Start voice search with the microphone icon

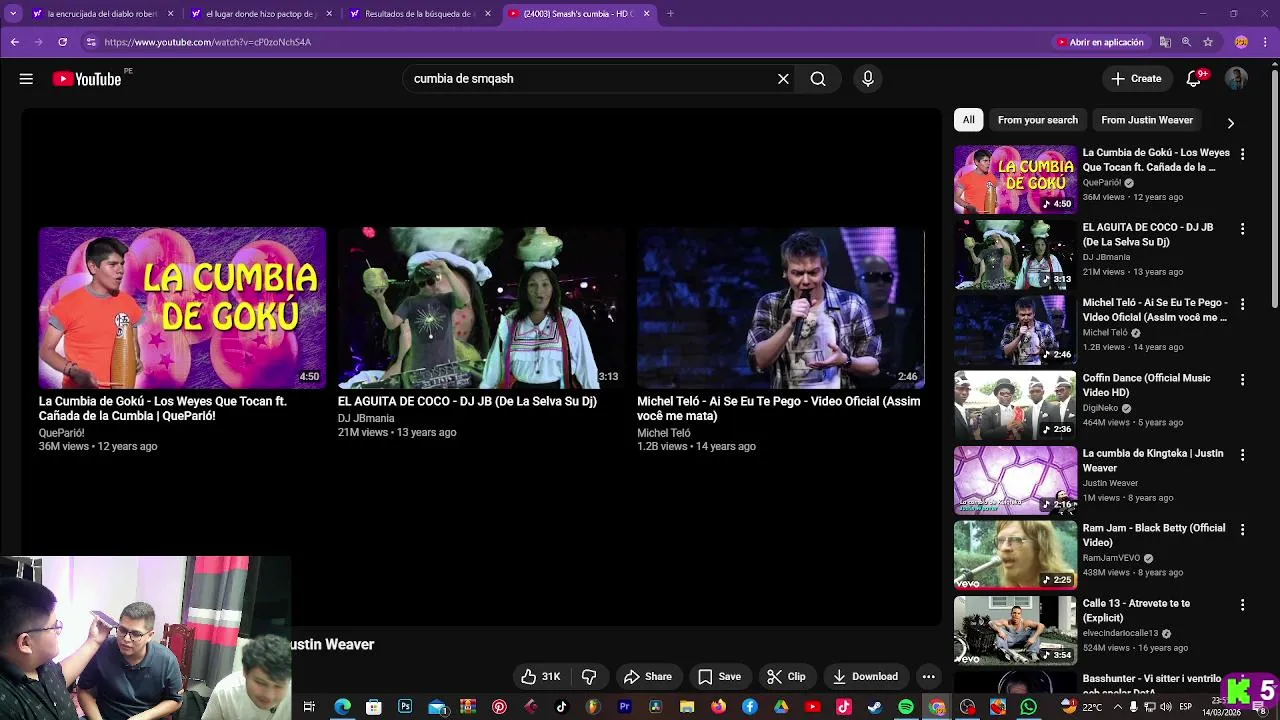point(868,79)
